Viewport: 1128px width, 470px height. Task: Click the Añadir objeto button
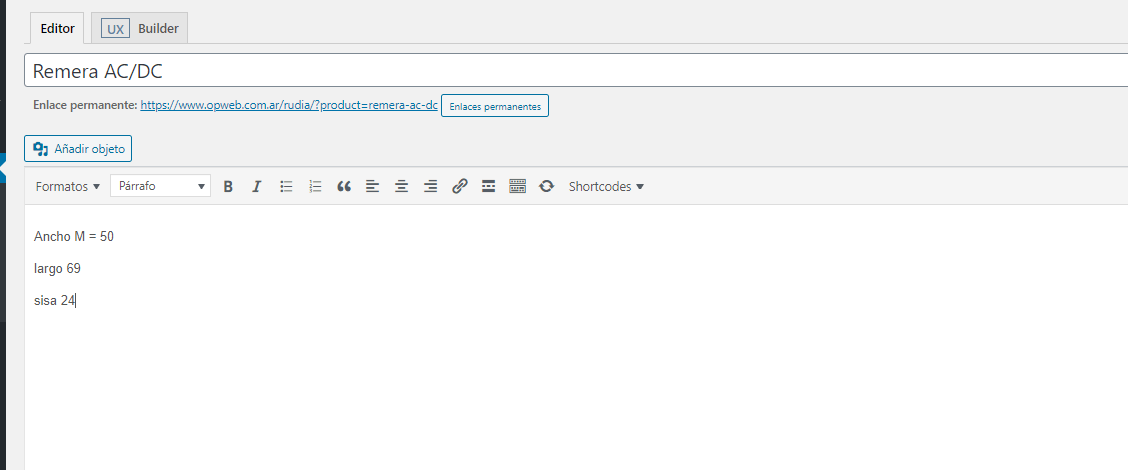click(x=78, y=149)
